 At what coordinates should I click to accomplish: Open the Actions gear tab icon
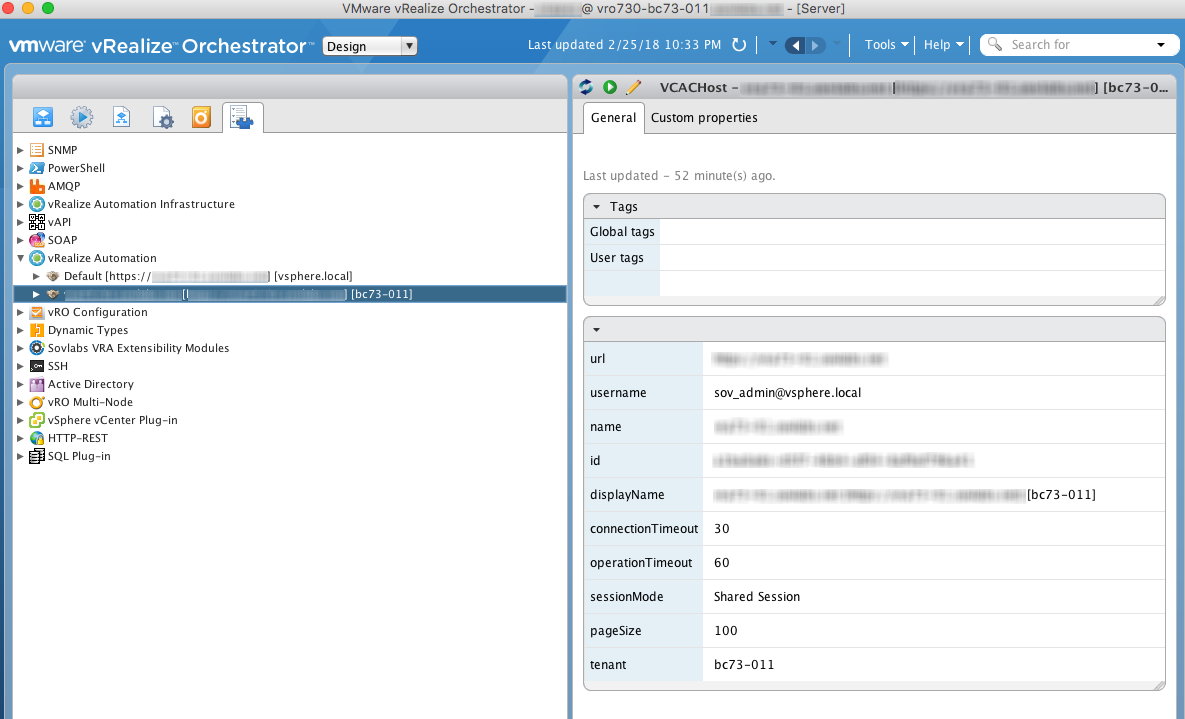pyautogui.click(x=82, y=117)
